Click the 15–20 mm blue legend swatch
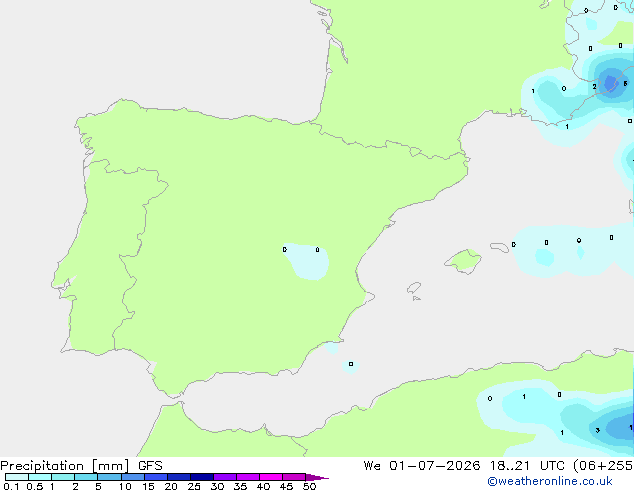634x490 pixels. click(155, 477)
